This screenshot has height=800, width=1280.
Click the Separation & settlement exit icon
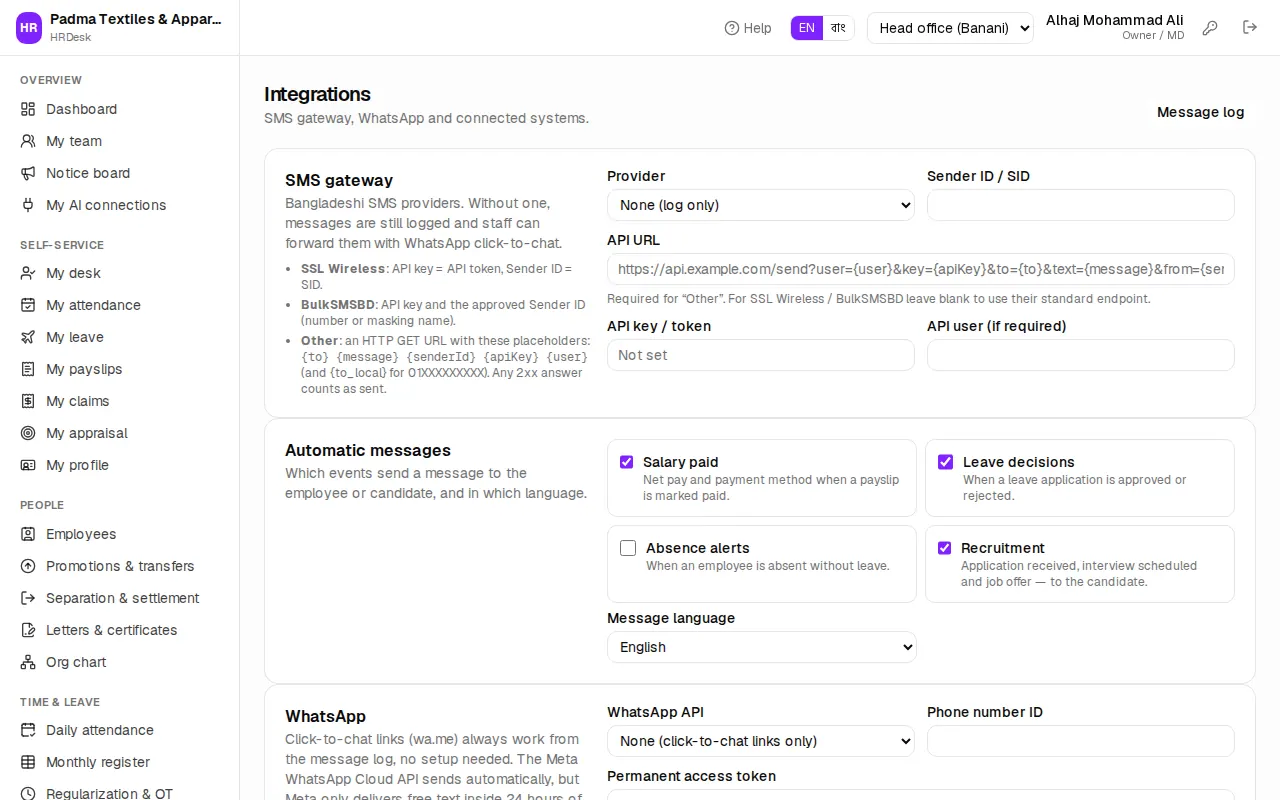(x=28, y=598)
